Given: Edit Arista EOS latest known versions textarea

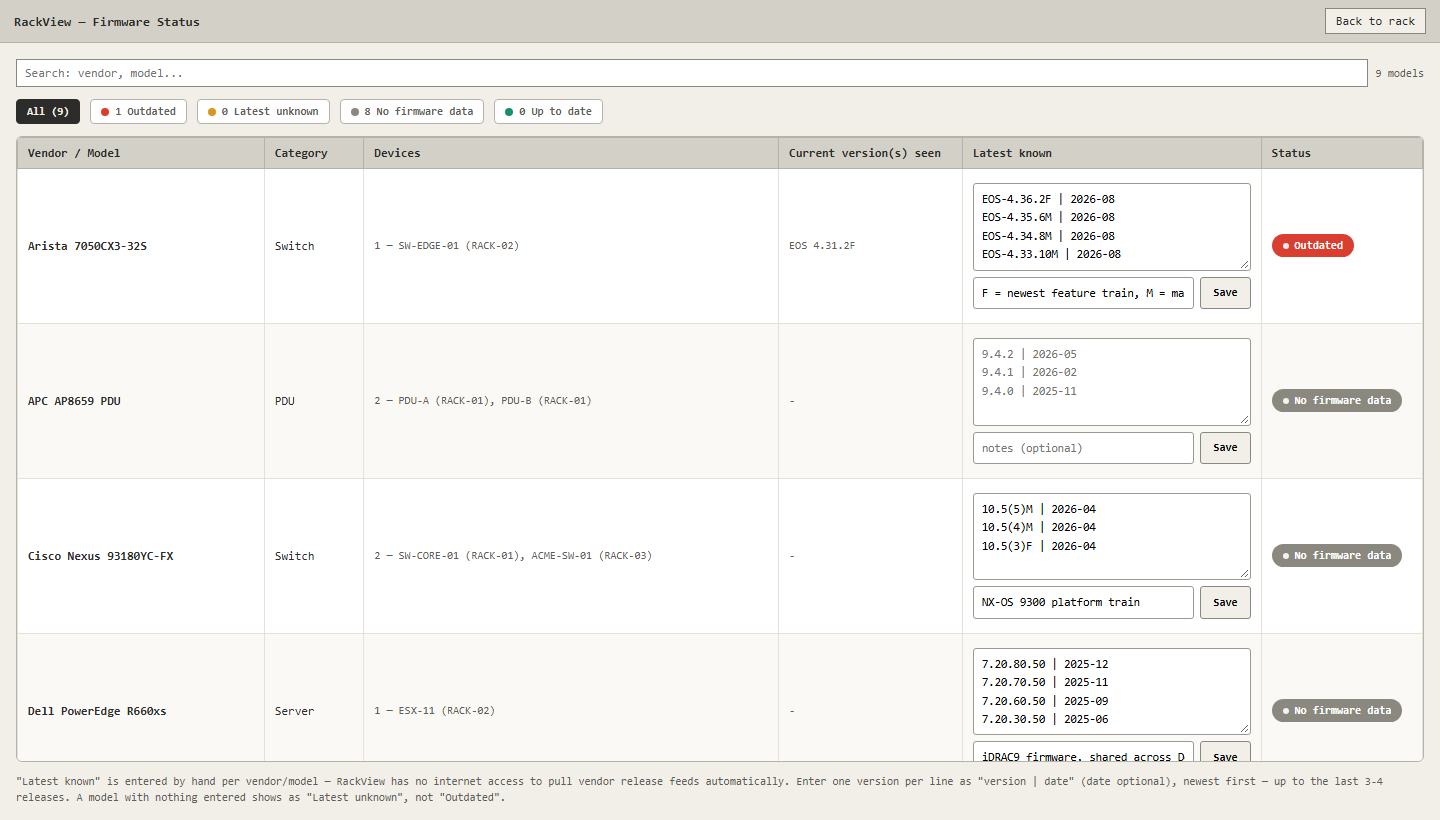Looking at the screenshot, I should tap(1112, 226).
